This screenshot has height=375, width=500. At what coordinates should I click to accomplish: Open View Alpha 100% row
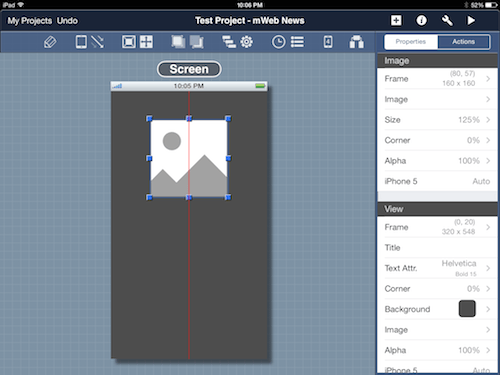click(x=437, y=350)
